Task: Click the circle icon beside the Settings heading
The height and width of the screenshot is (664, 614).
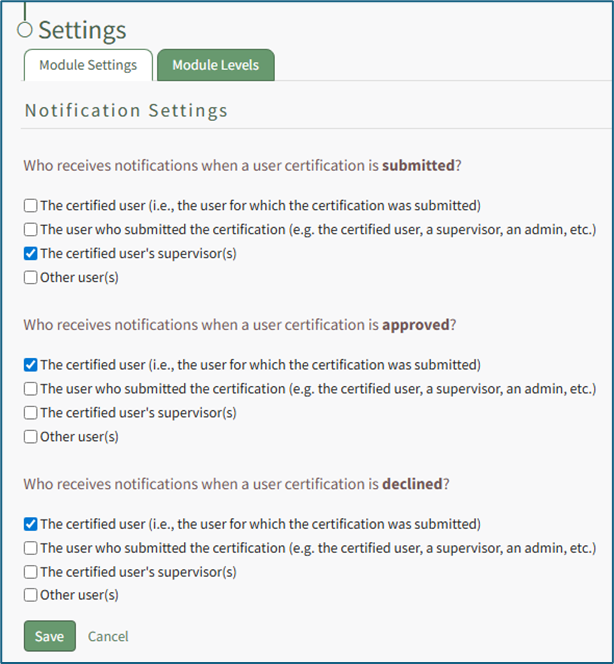Action: [x=25, y=29]
